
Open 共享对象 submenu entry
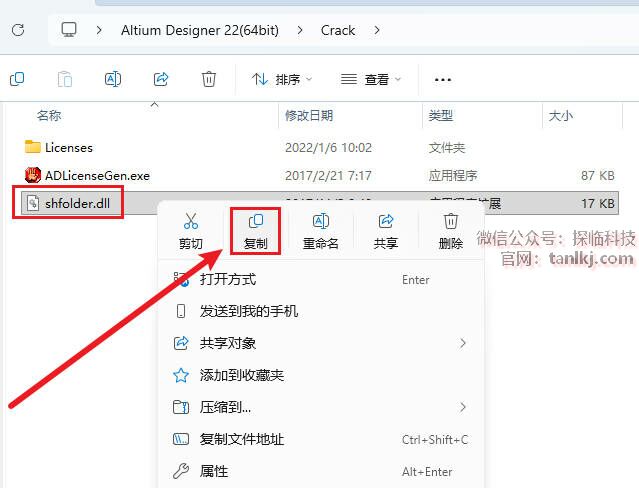tap(320, 343)
